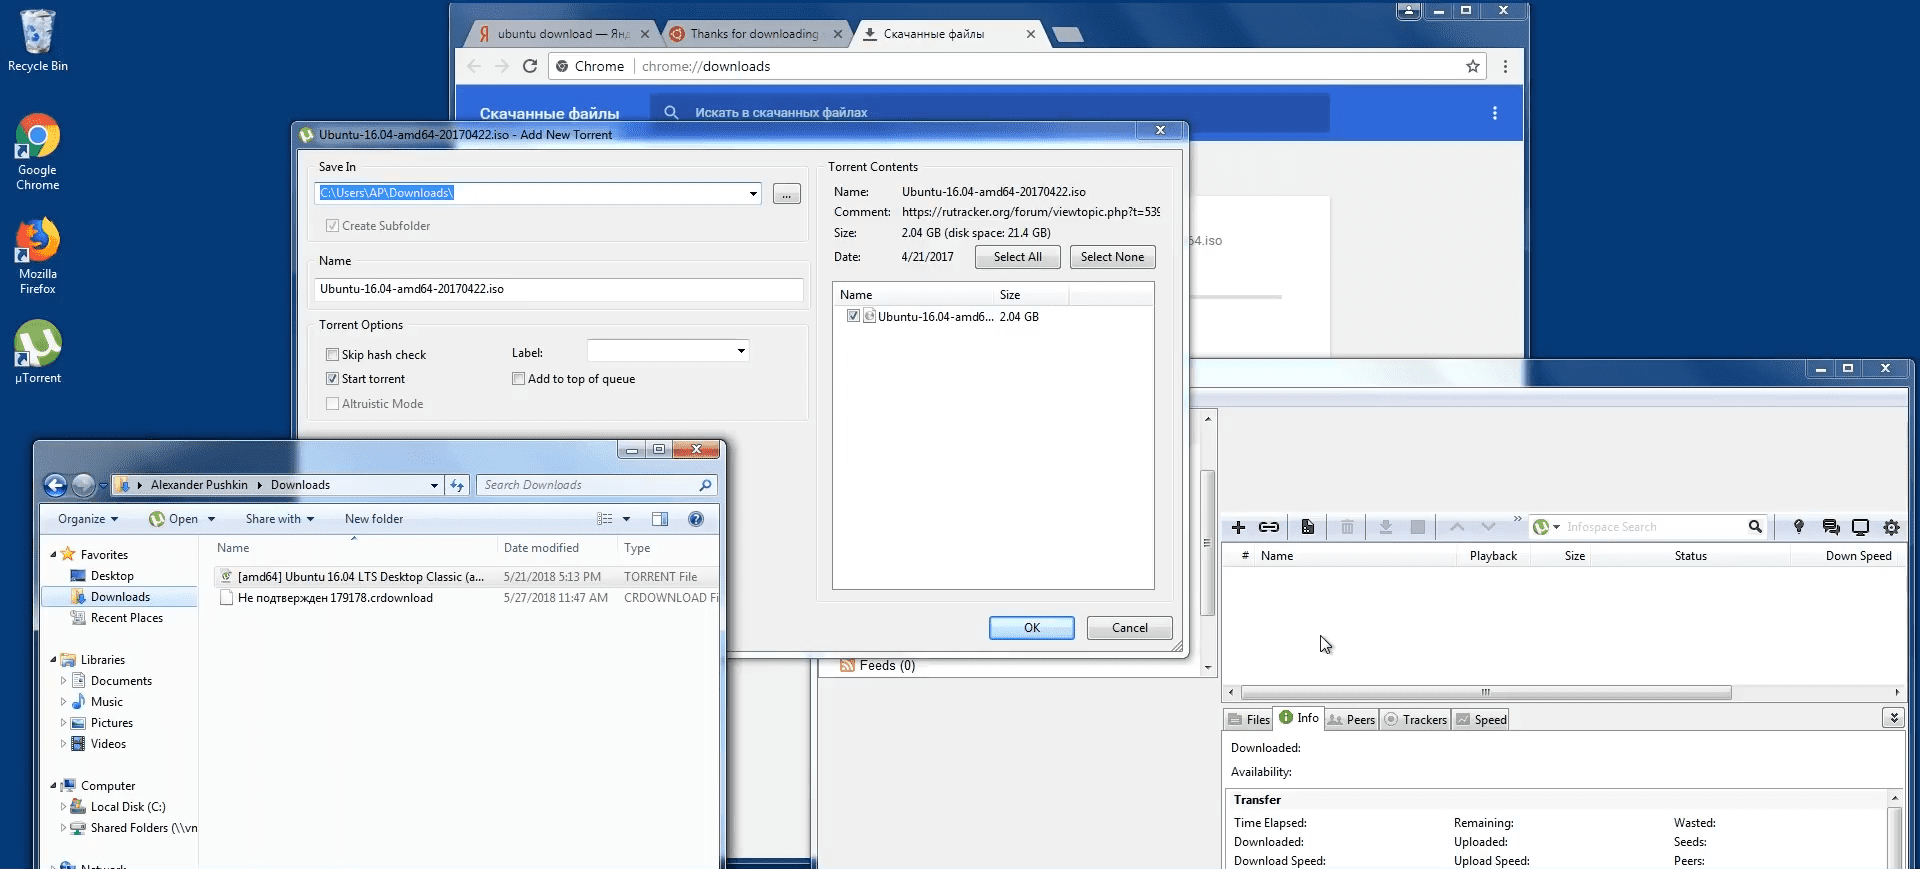Click the lightbulb icon in uTorrent toolbar
Viewport: 1920px width, 869px height.
pos(1798,527)
